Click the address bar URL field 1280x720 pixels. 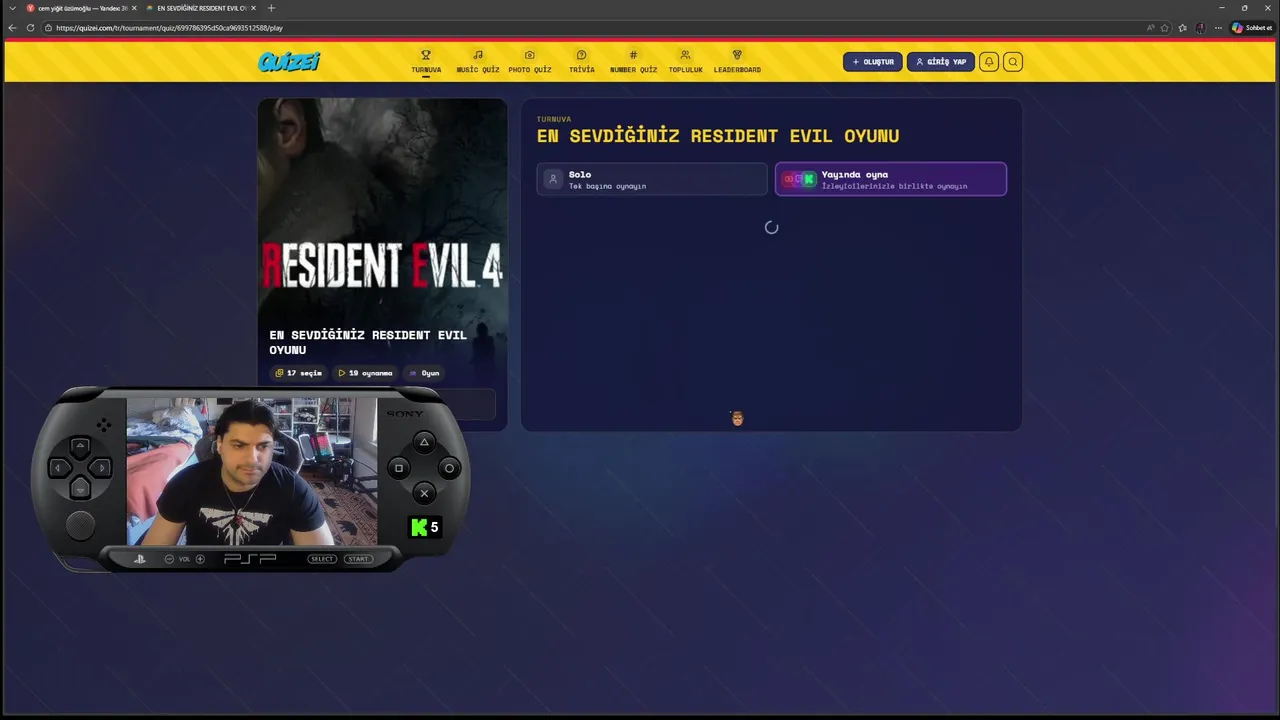pyautogui.click(x=600, y=28)
